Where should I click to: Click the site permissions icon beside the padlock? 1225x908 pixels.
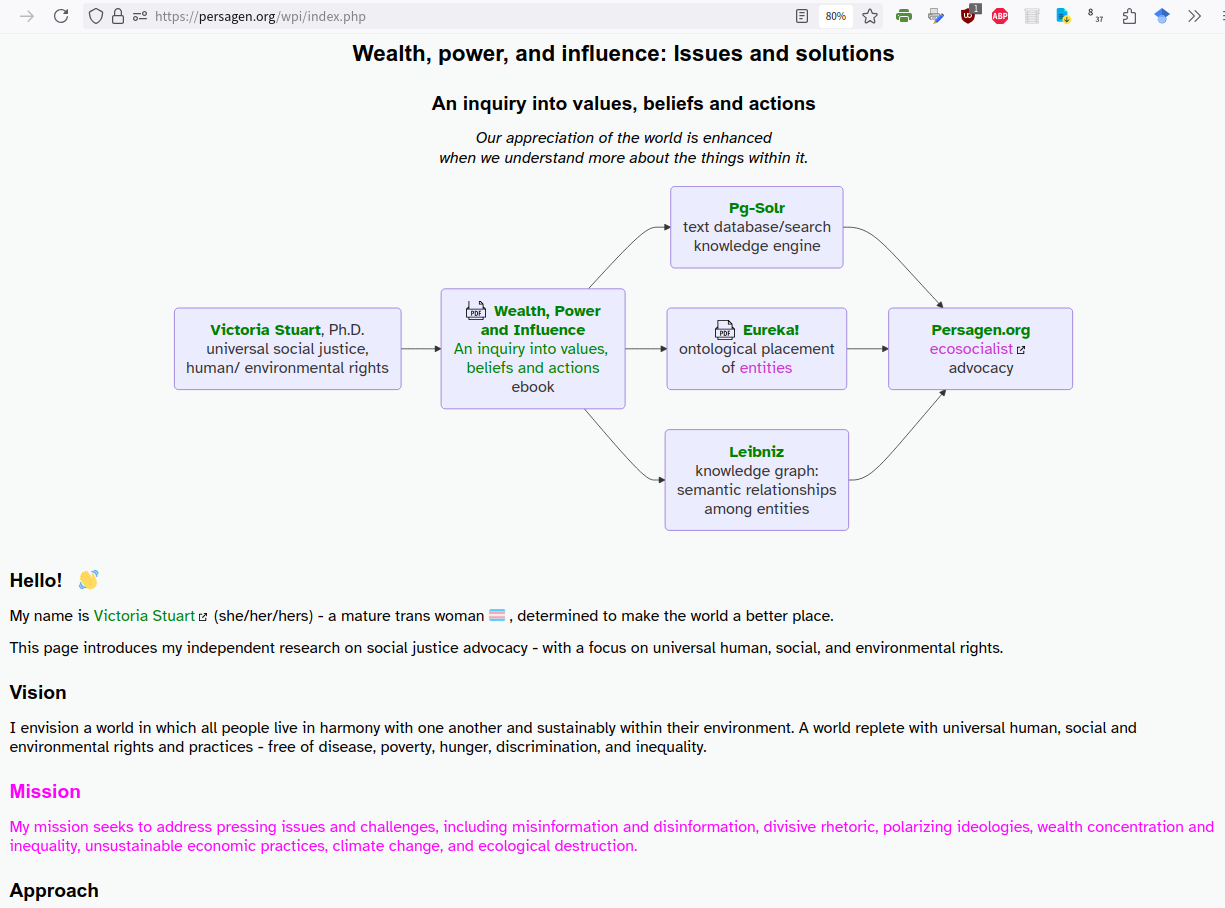tap(140, 16)
